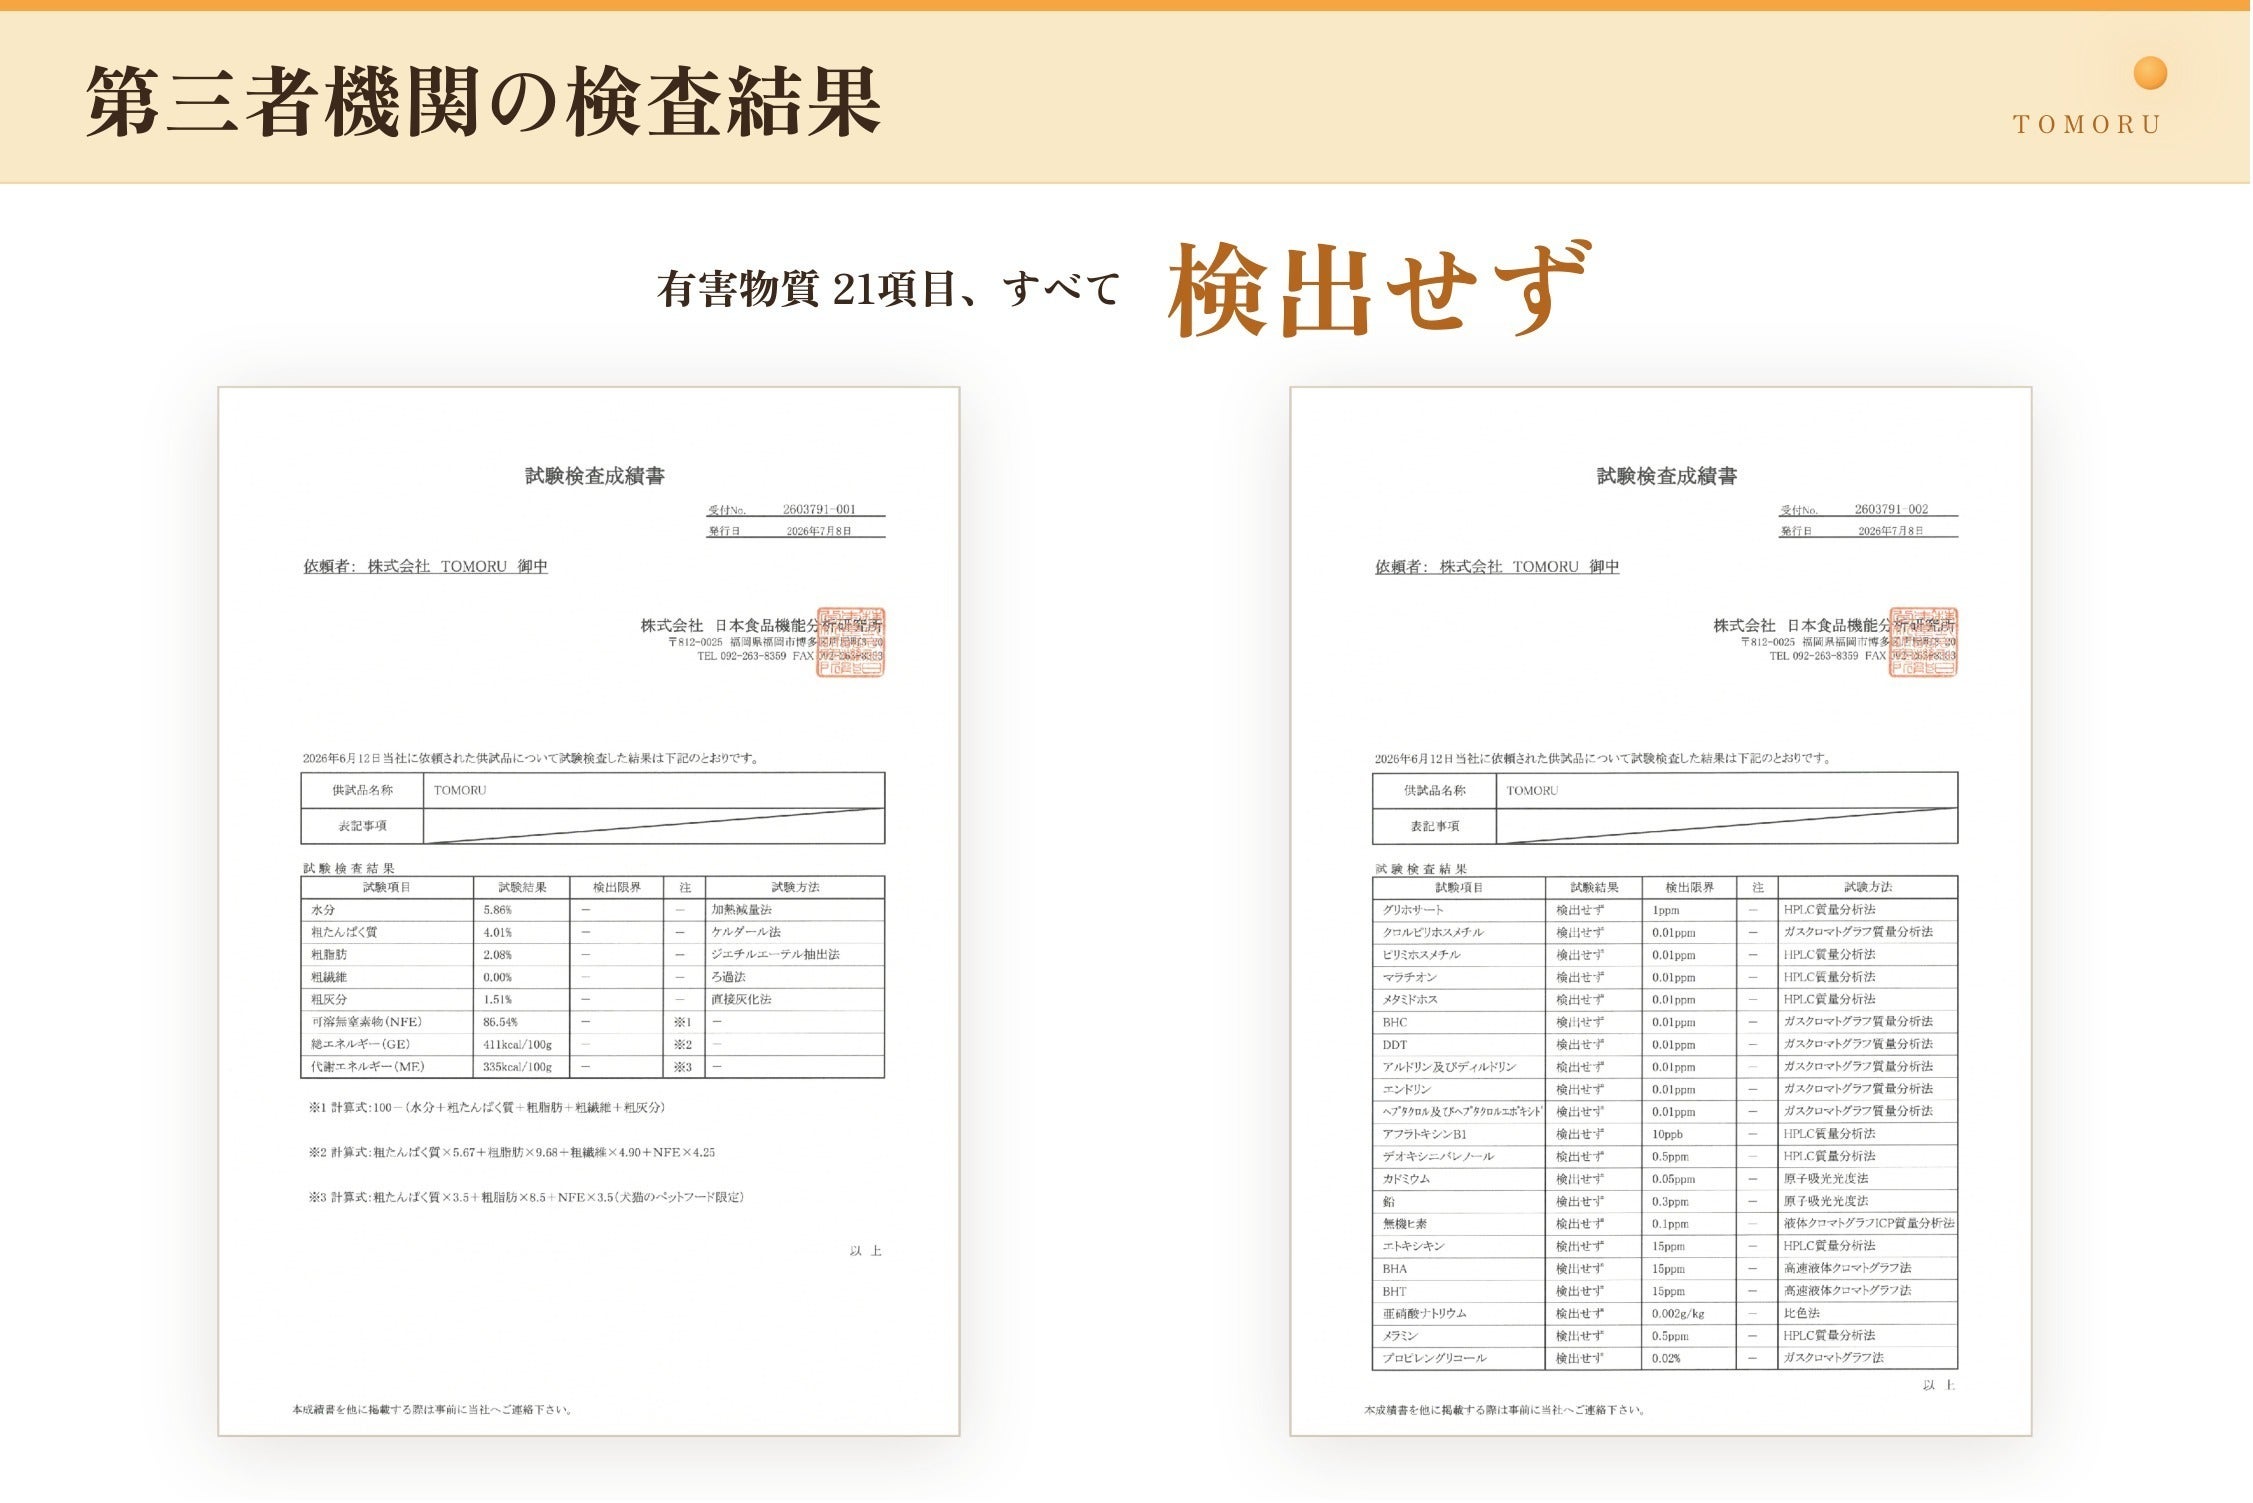Click the 0.002g/kg detection limit cell

tap(1679, 1313)
